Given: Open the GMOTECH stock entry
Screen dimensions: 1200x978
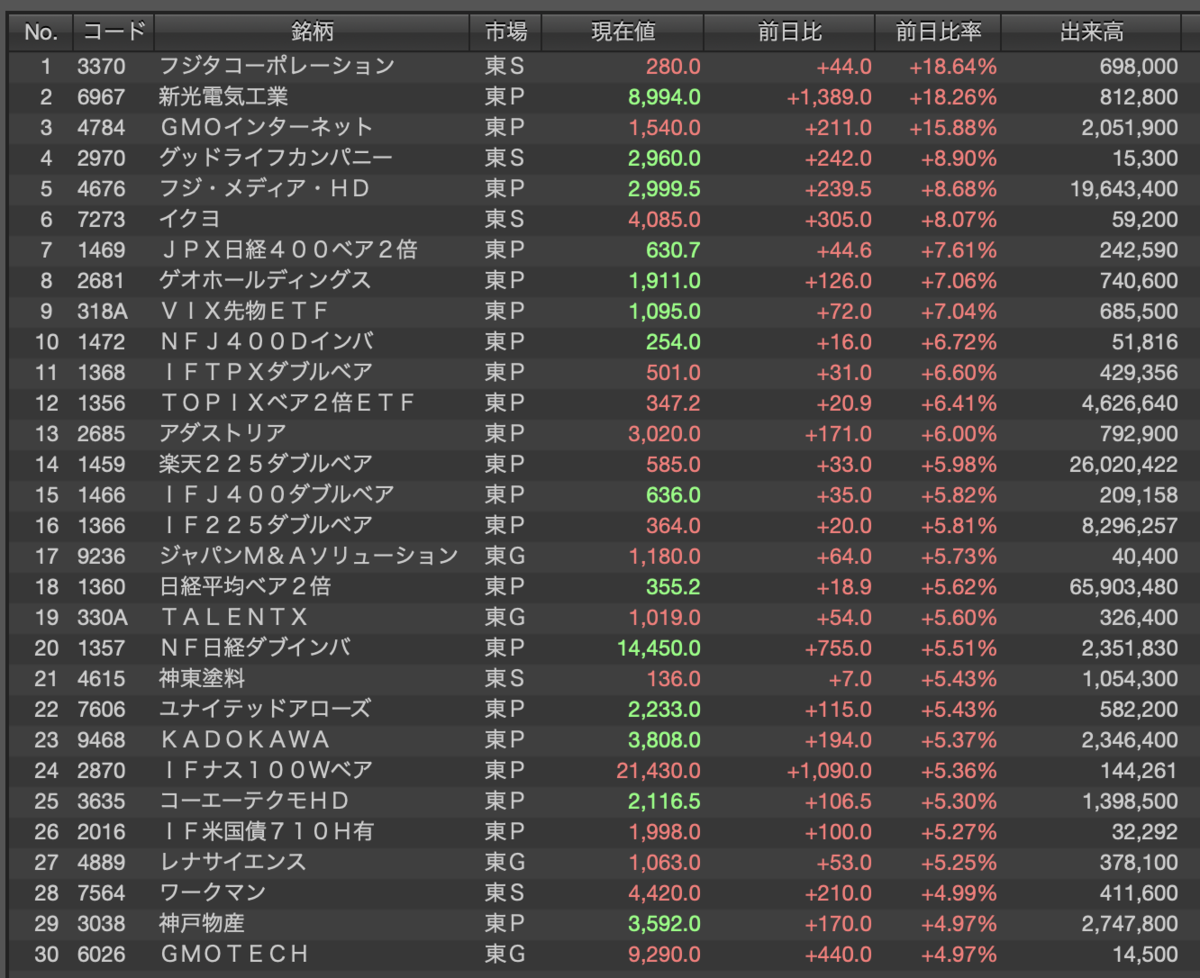Looking at the screenshot, I should coord(234,953).
